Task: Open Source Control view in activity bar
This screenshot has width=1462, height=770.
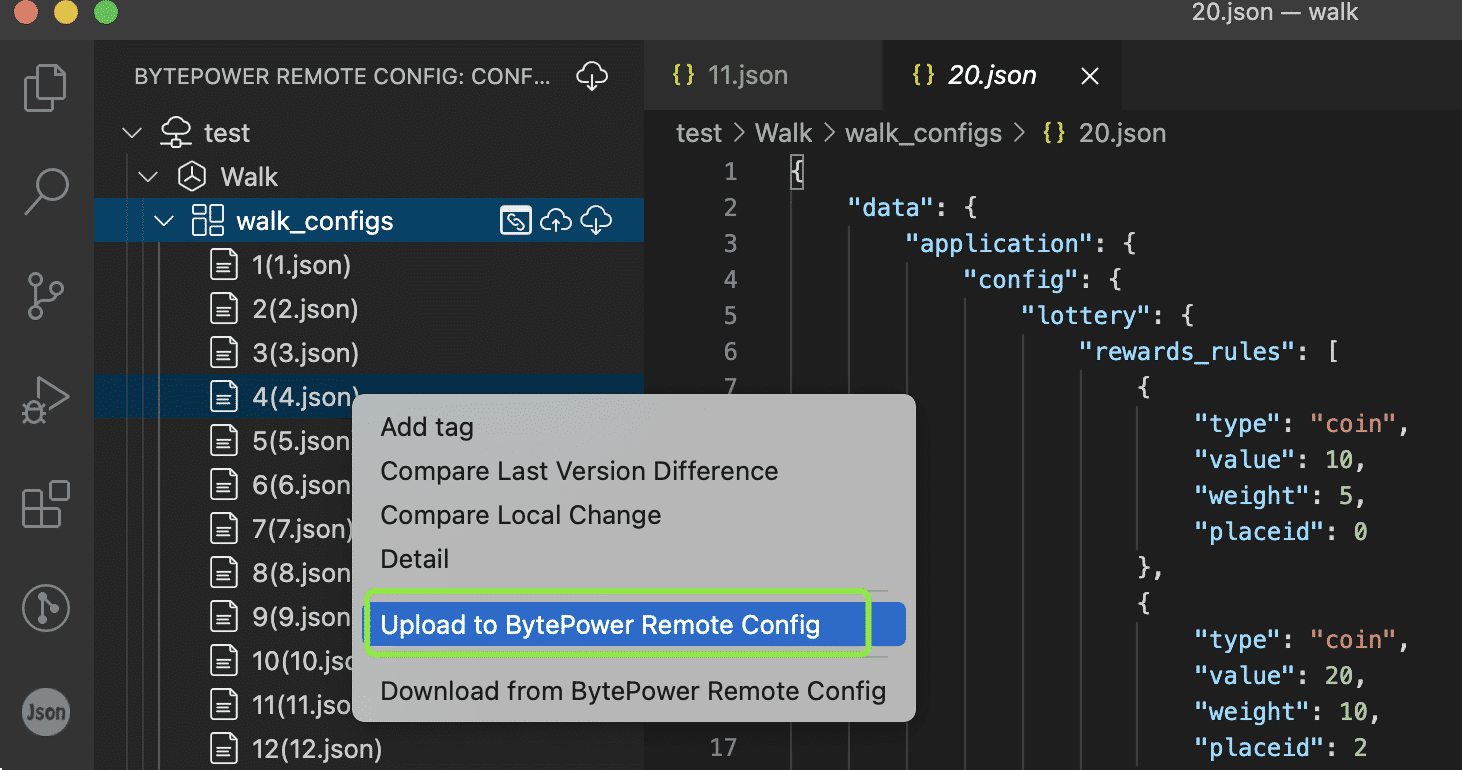Action: tap(45, 297)
